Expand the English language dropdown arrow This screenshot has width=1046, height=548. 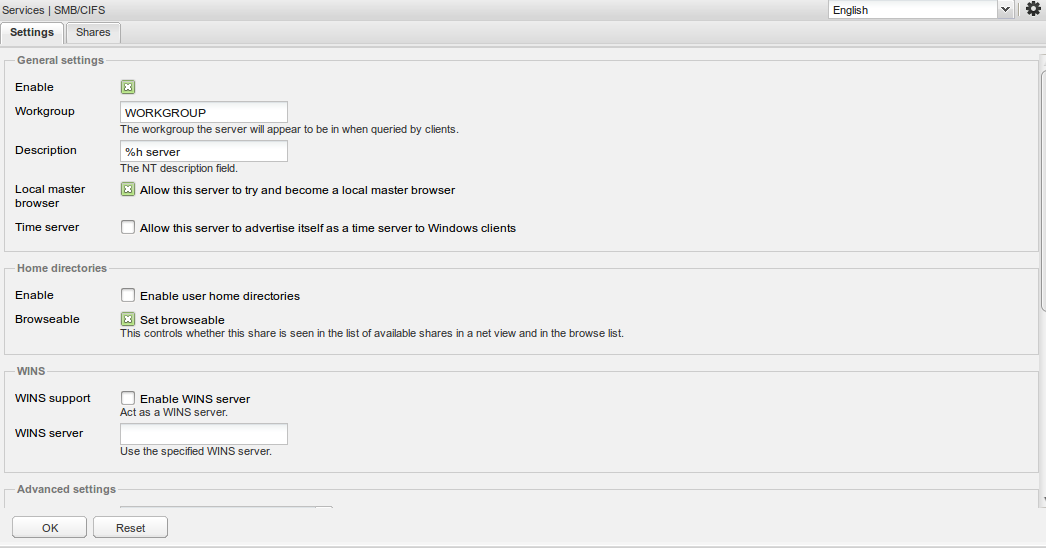1005,9
